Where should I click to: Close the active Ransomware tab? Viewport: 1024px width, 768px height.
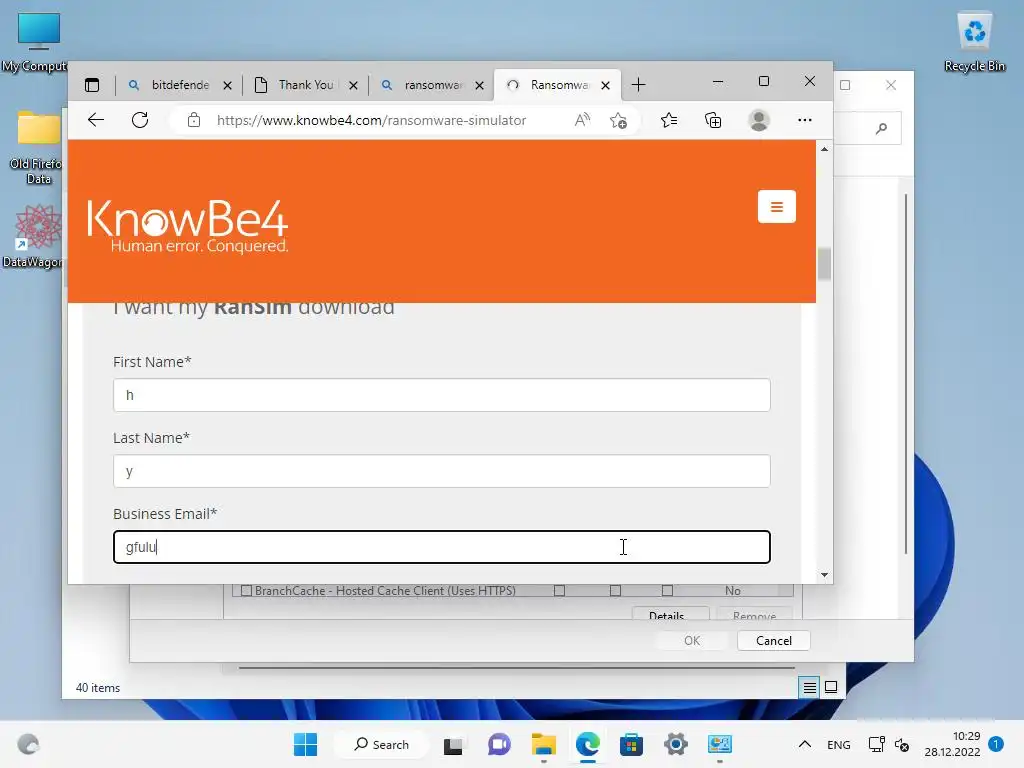pyautogui.click(x=605, y=86)
